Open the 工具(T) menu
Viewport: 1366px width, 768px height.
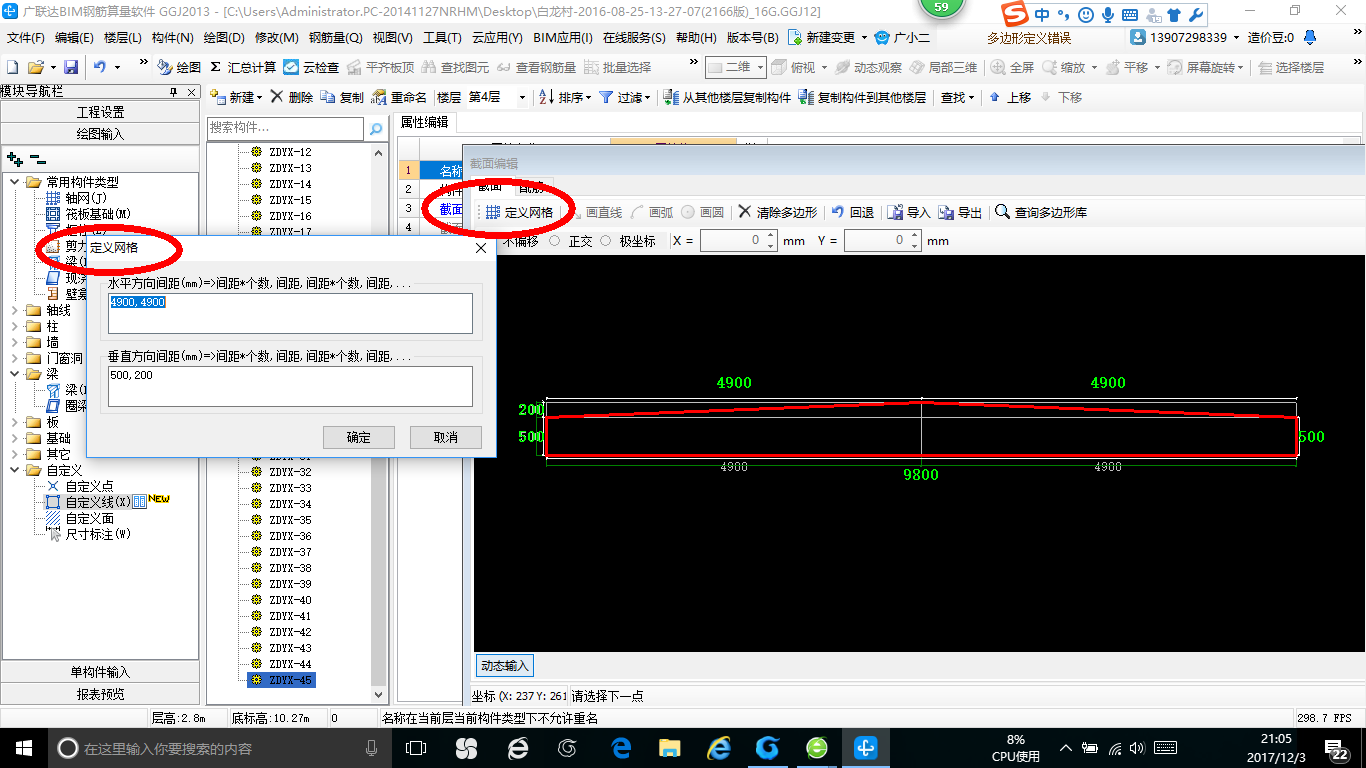pos(442,38)
